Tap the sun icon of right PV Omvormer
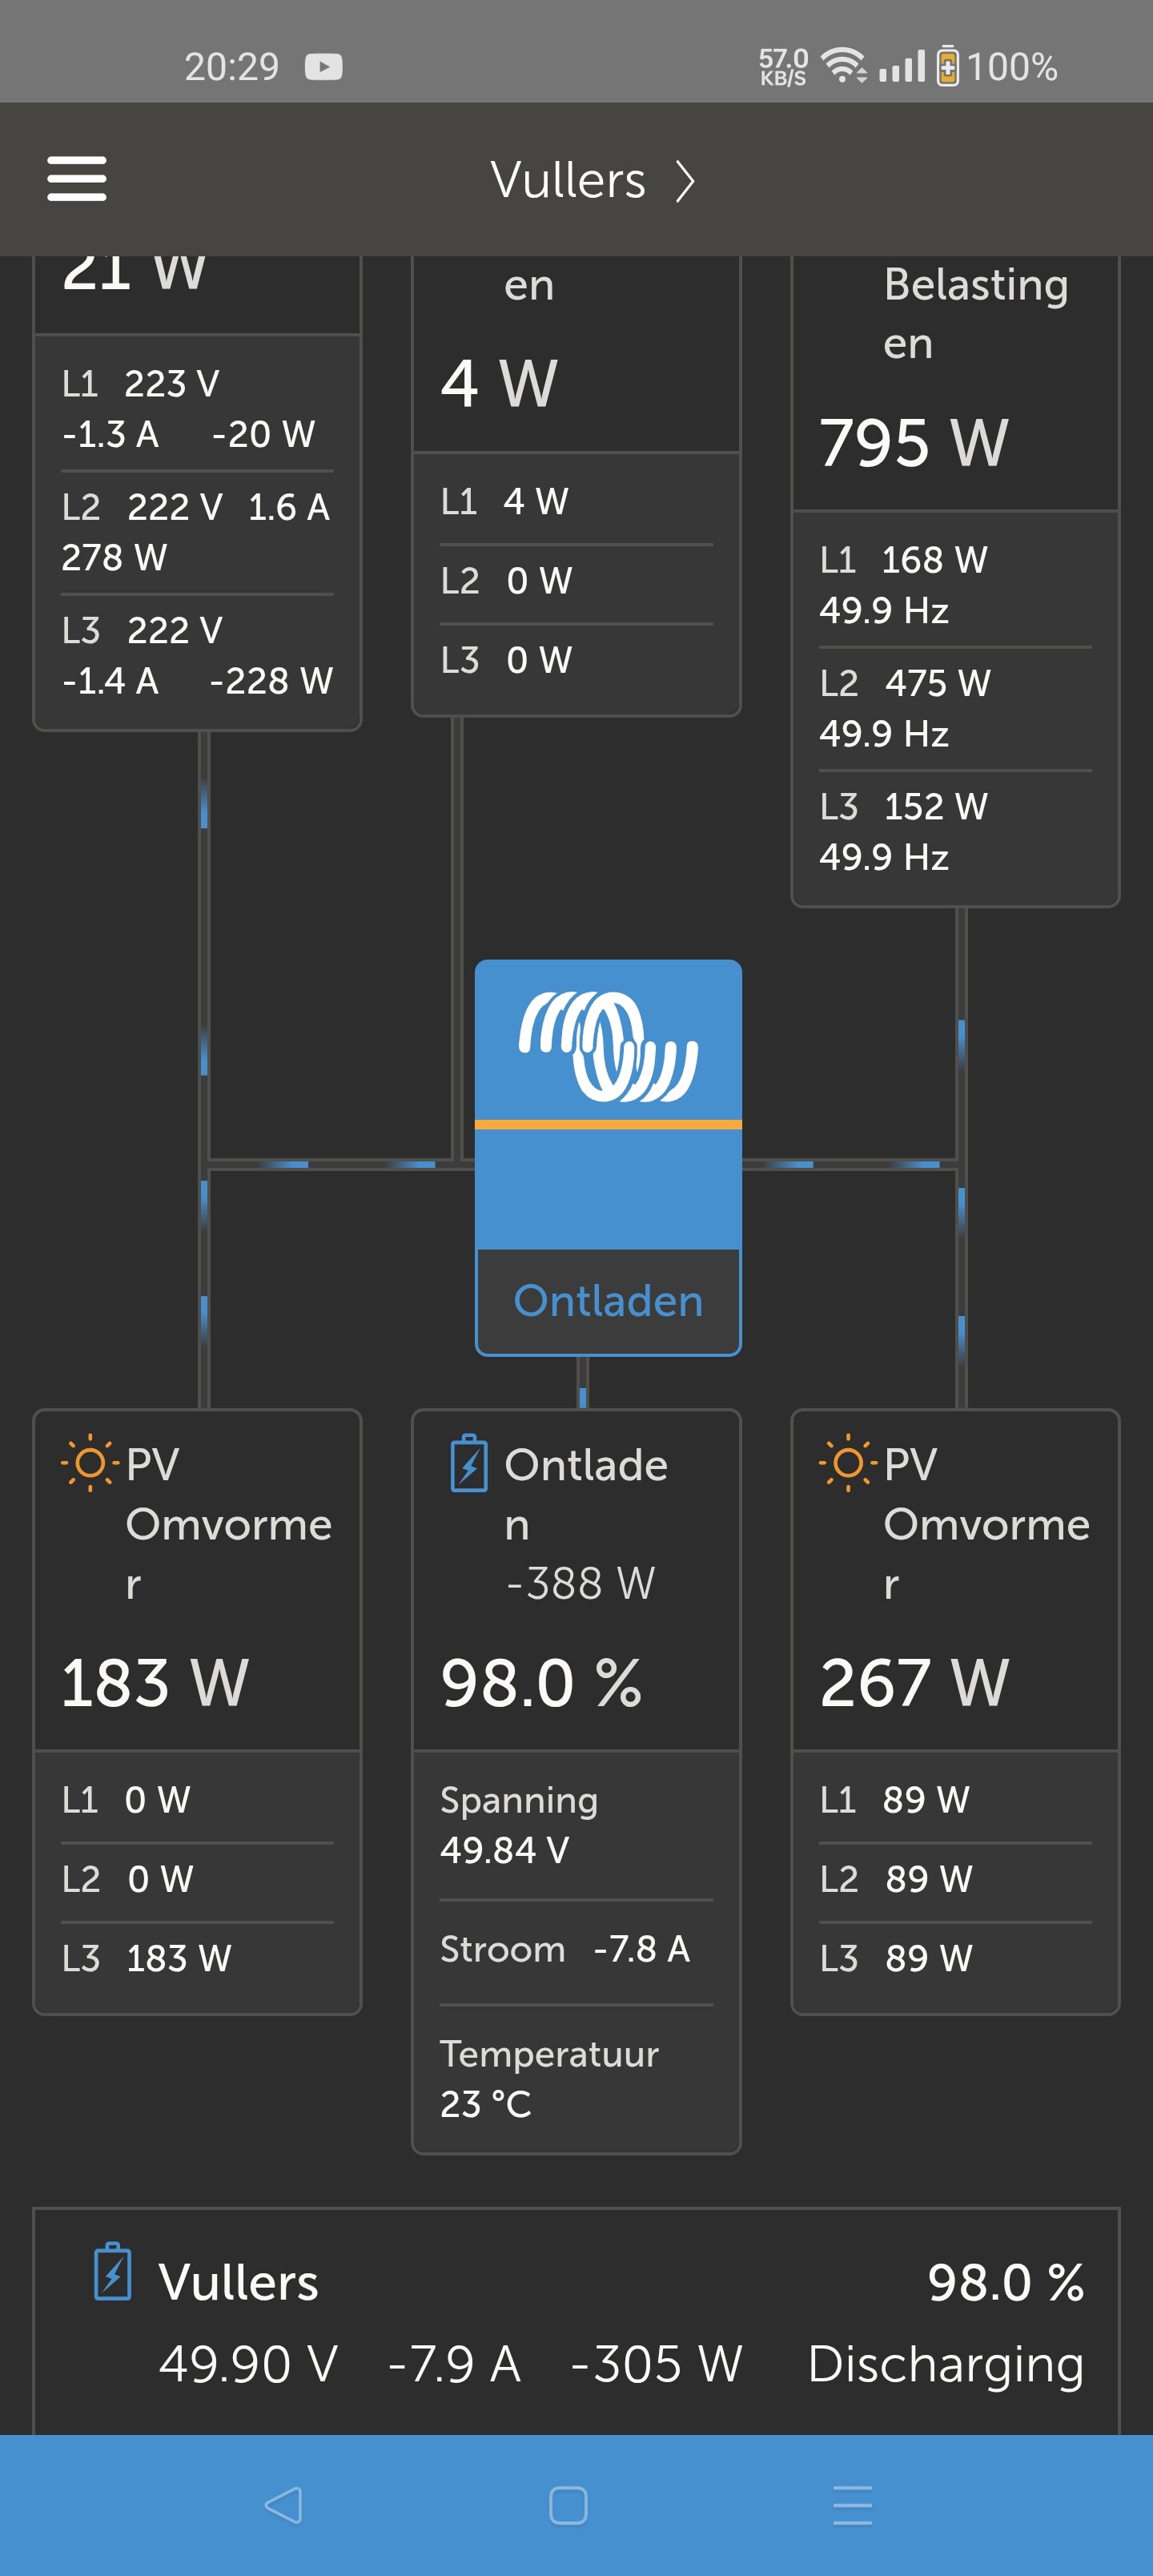 click(847, 1463)
